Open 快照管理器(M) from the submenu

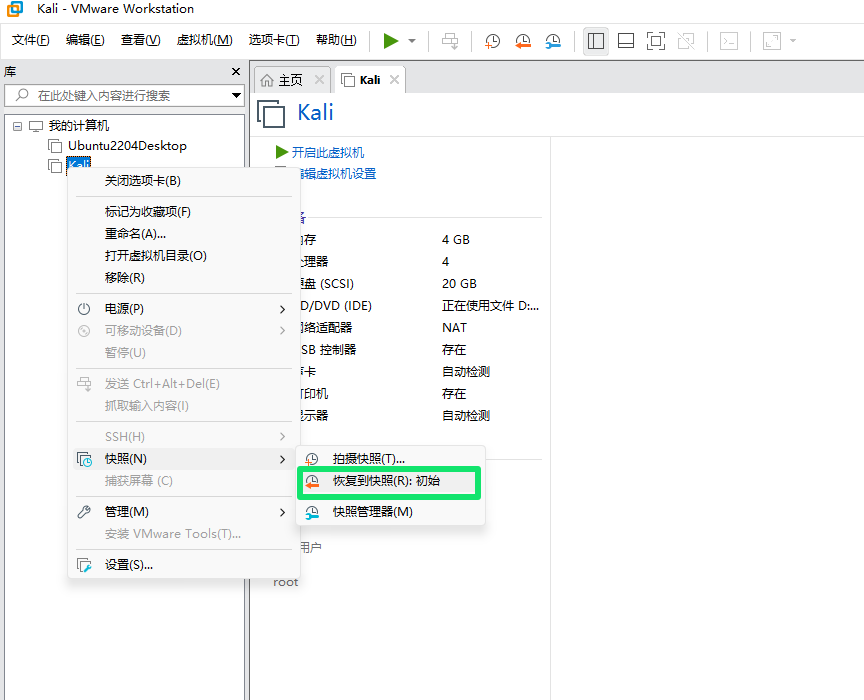[x=372, y=512]
